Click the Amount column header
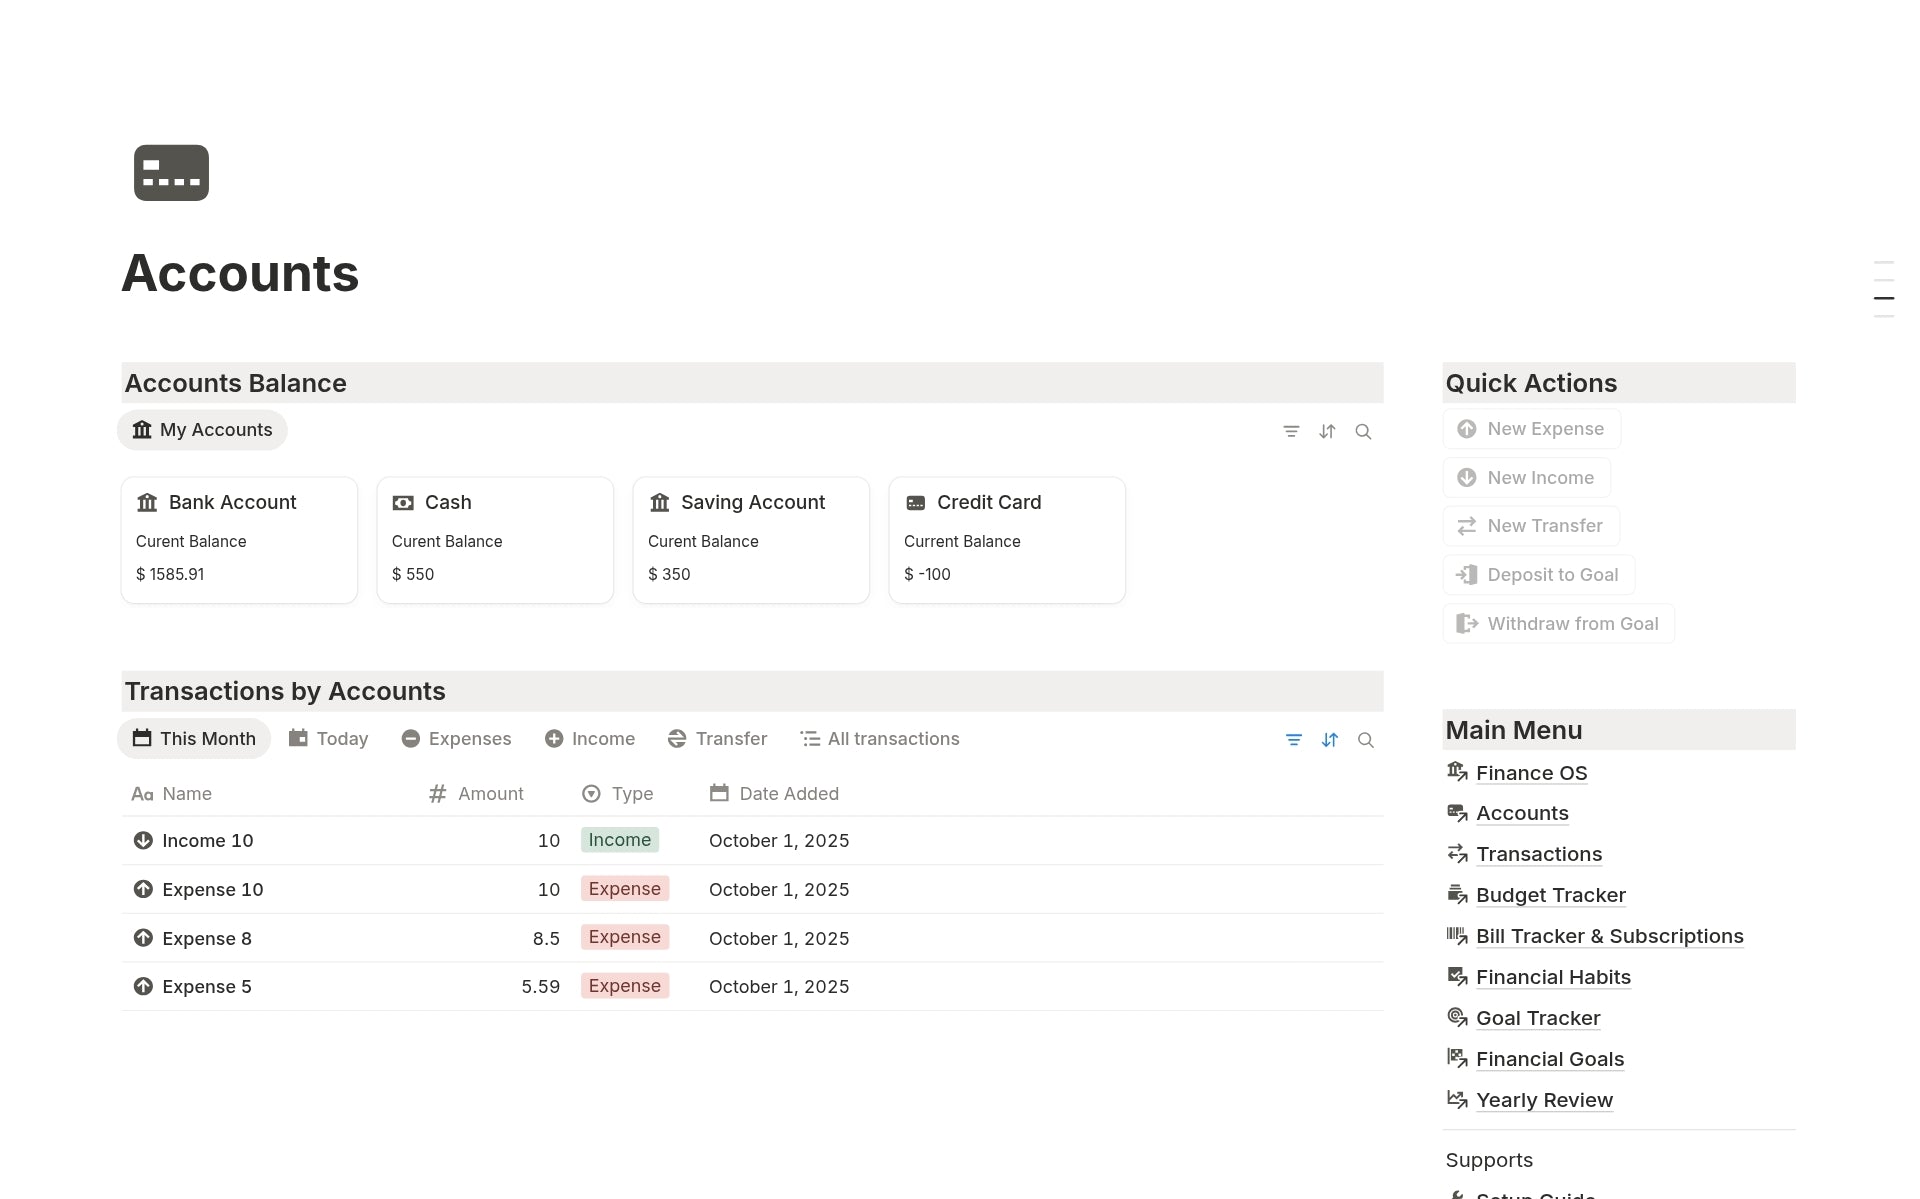 (490, 794)
